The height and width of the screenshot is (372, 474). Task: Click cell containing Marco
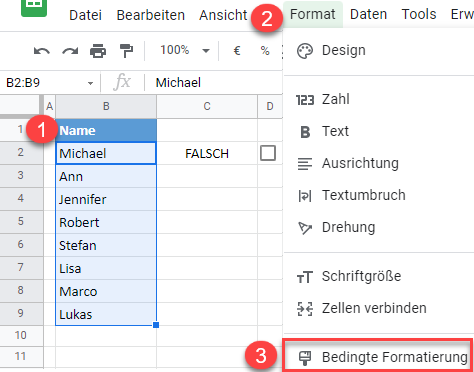(x=106, y=291)
